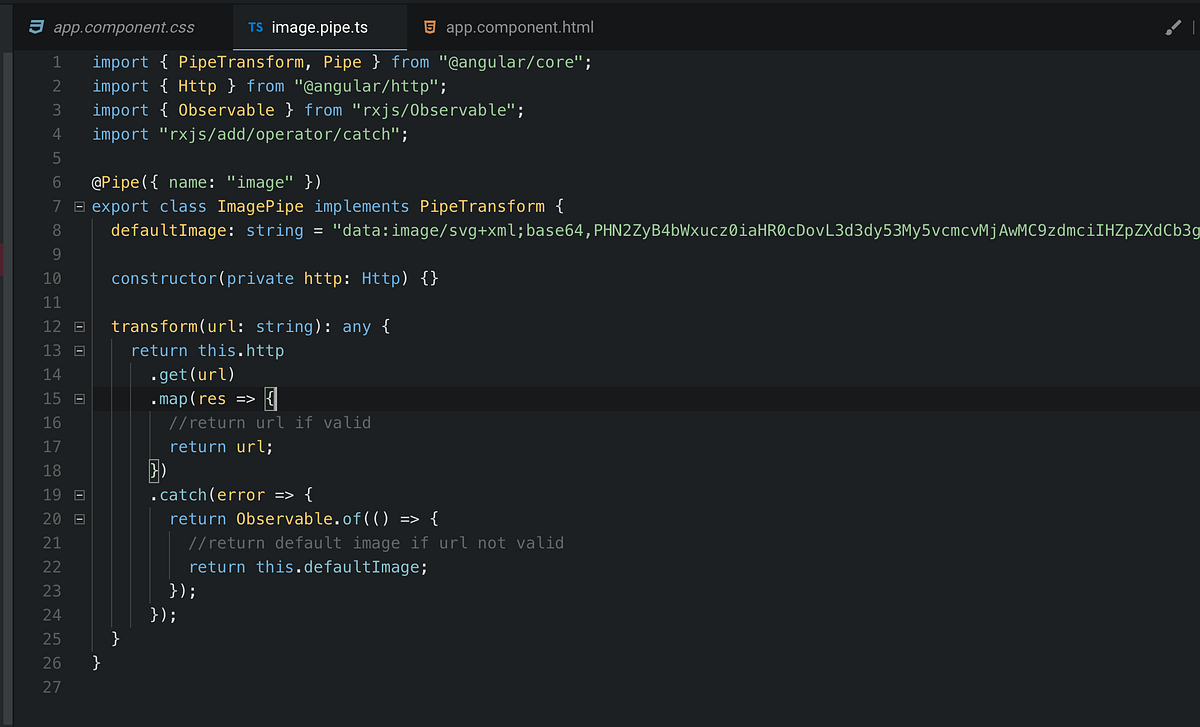Collapse the ImagePipe class fold on line 7
1200x727 pixels.
78,206
